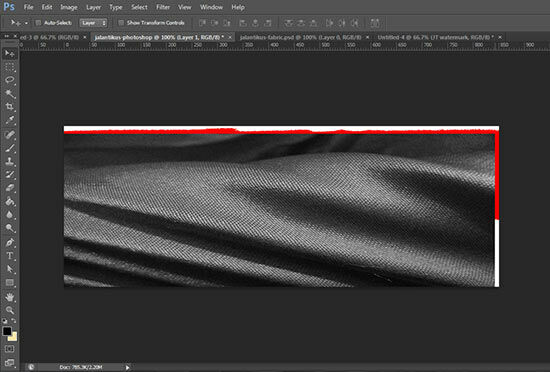Open the Filter menu

[163, 7]
